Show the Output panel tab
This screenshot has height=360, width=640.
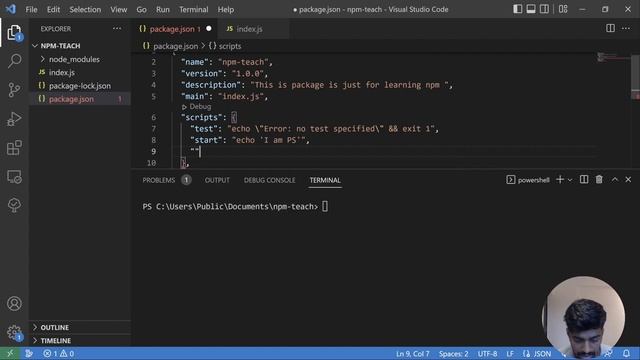[x=217, y=180]
